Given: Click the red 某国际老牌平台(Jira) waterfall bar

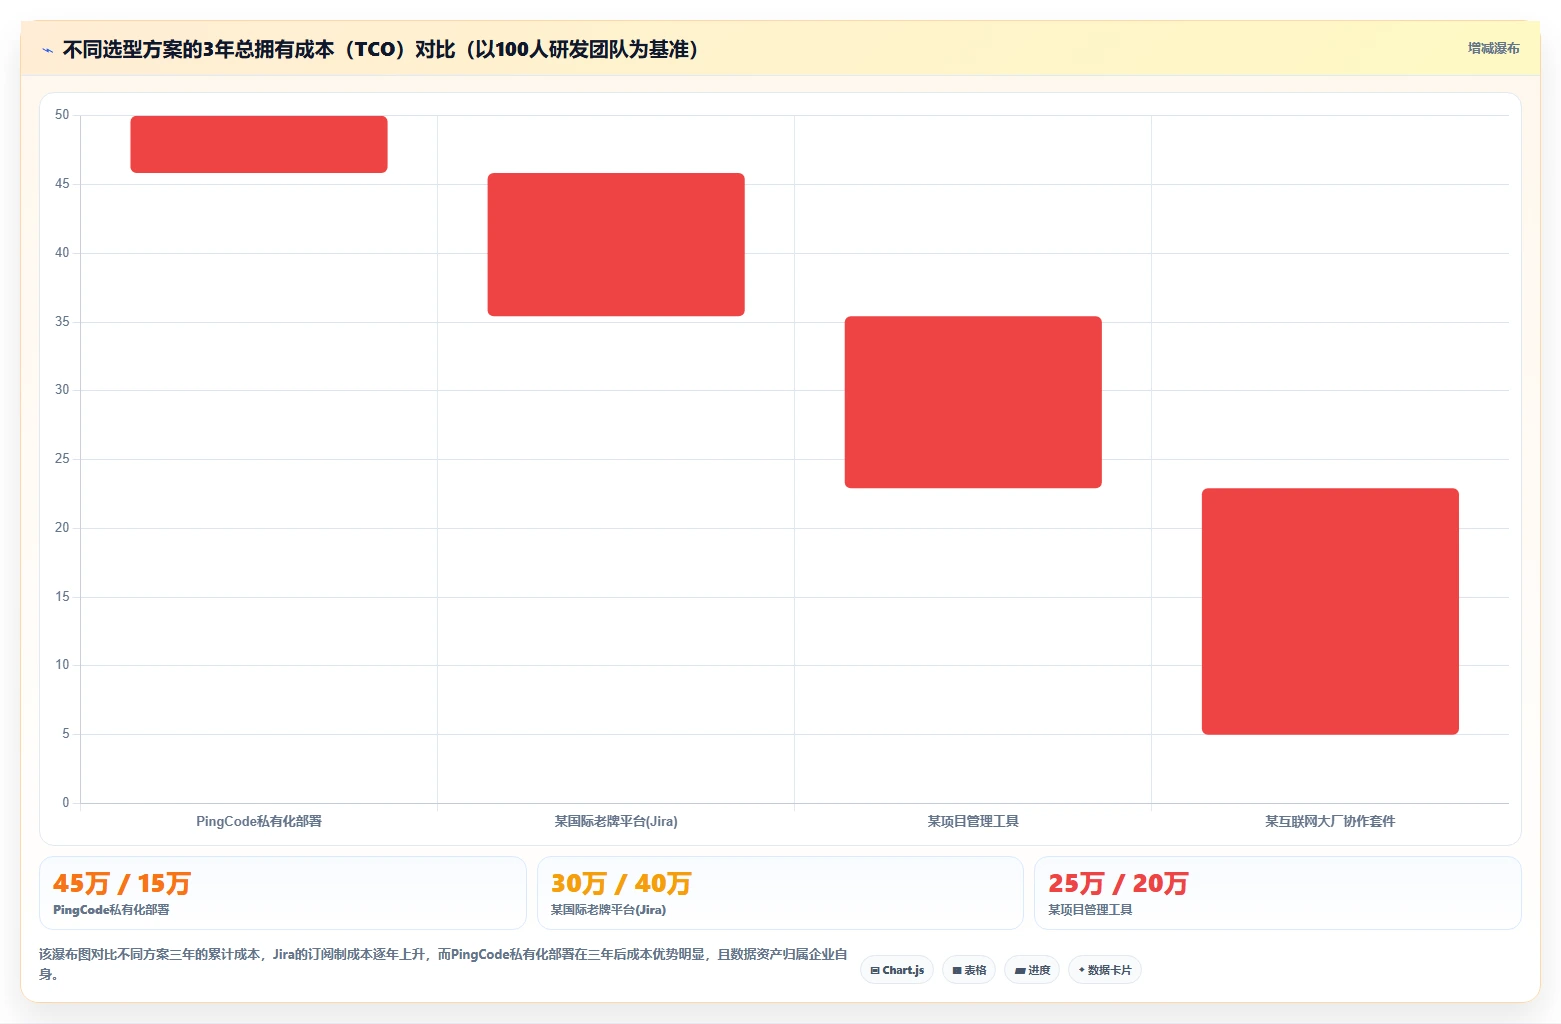Looking at the screenshot, I should 616,244.
